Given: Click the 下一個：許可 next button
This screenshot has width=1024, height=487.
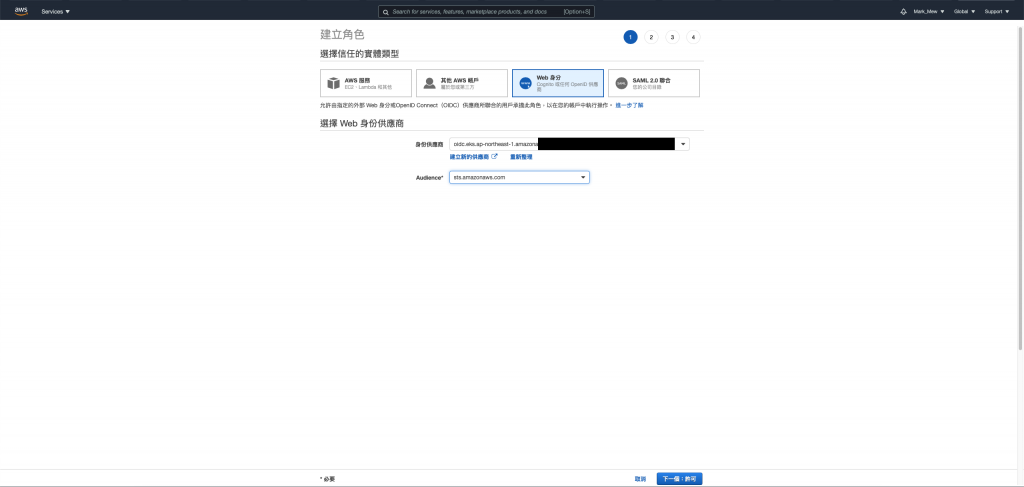Looking at the screenshot, I should pos(679,479).
